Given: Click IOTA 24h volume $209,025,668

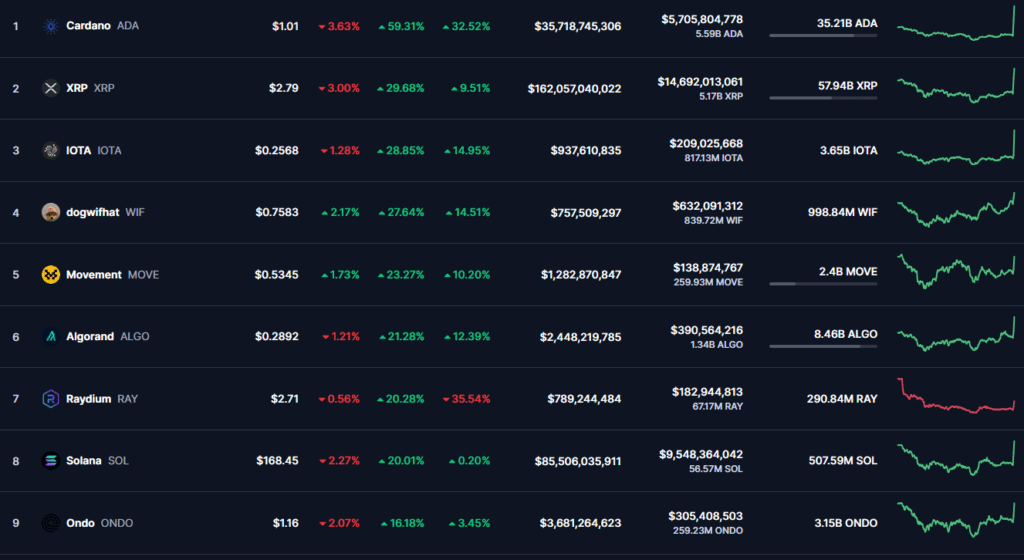Looking at the screenshot, I should tap(706, 144).
